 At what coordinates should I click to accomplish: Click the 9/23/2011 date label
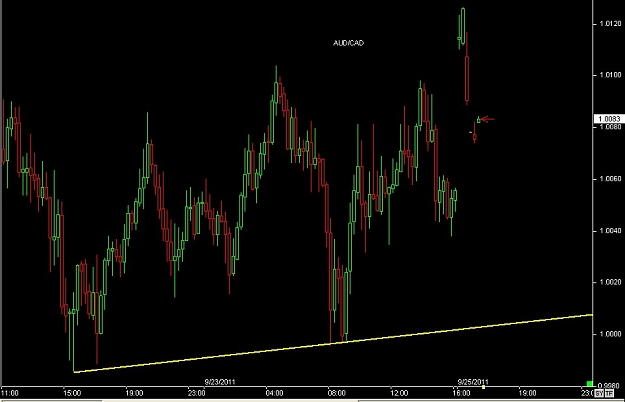[x=220, y=382]
